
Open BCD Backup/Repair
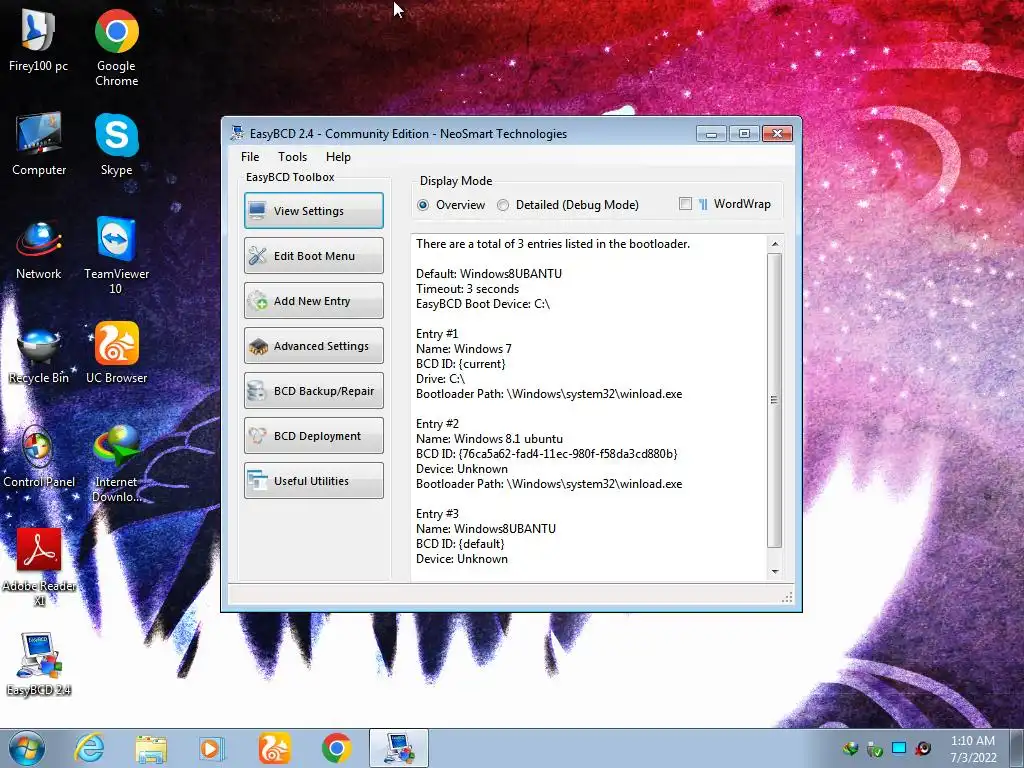coord(313,391)
